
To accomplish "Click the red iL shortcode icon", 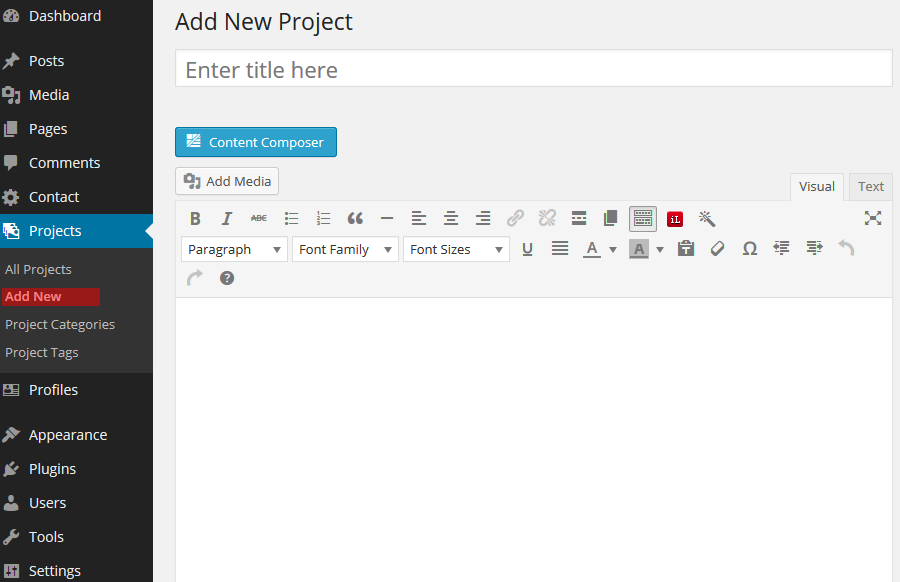I will click(675, 219).
